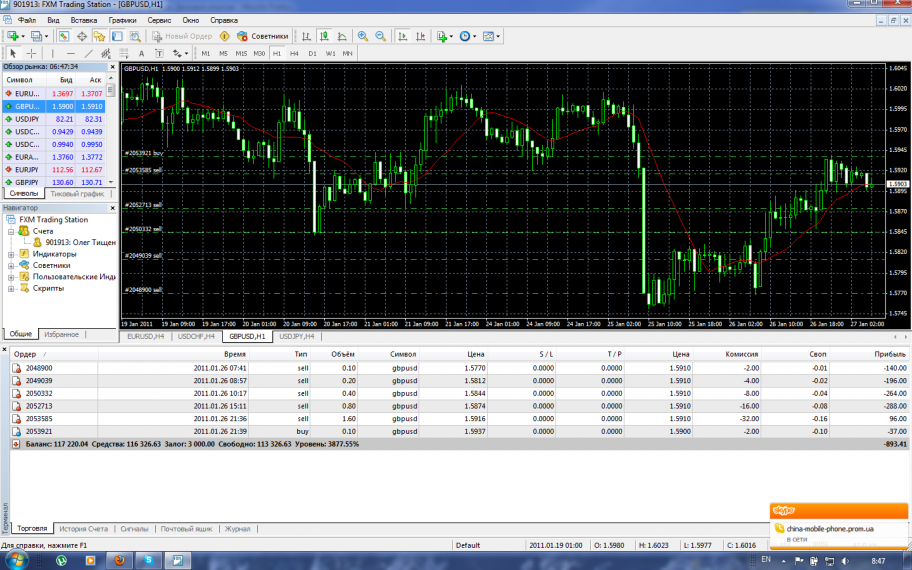Open Skype from the taskbar
The width and height of the screenshot is (912, 570).
148,560
